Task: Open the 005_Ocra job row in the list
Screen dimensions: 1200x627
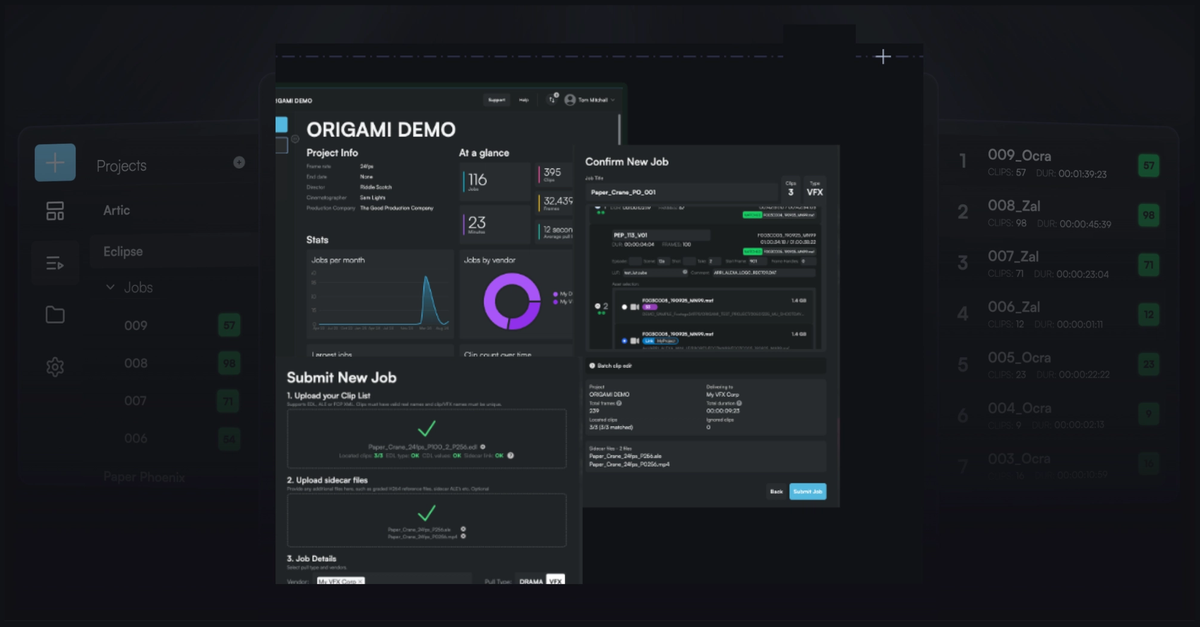Action: click(1057, 365)
